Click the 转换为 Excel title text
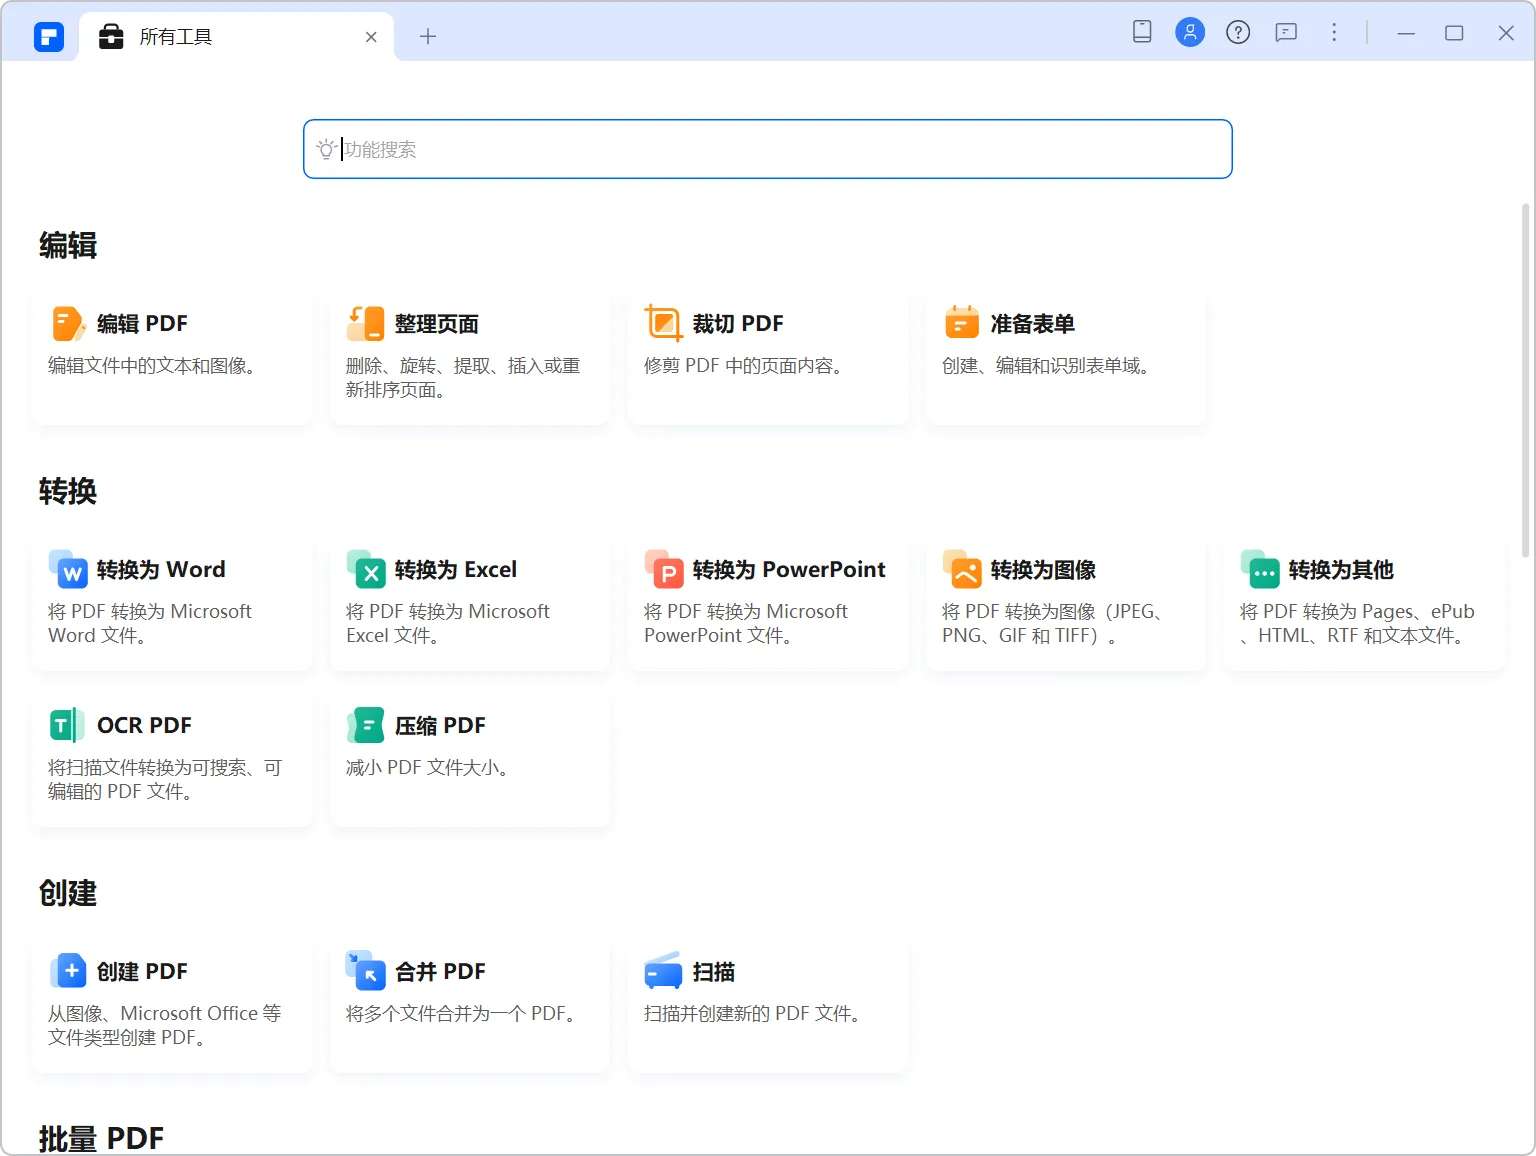Viewport: 1536px width, 1156px height. 456,570
